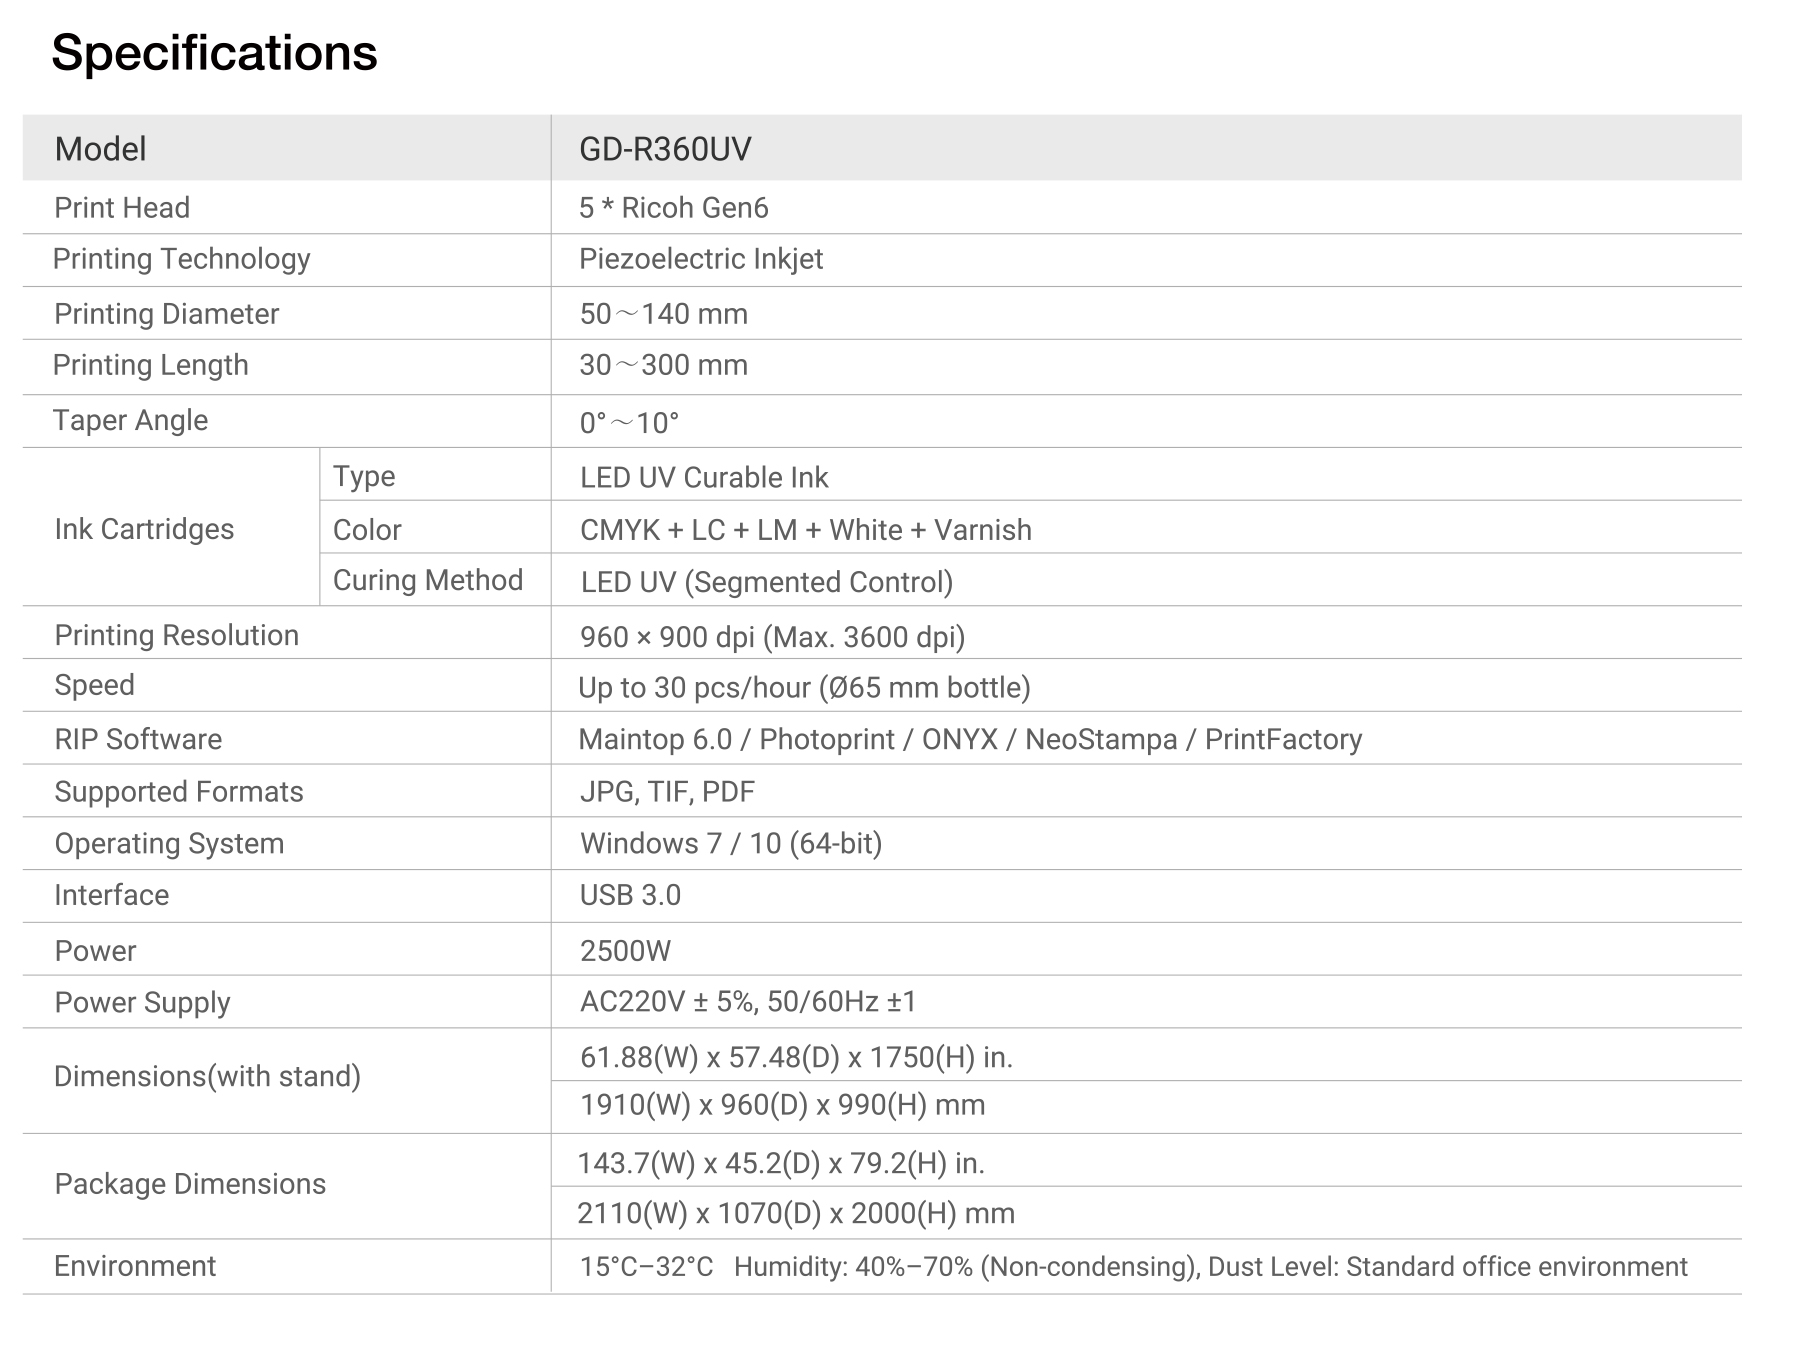Click the RIP Software software list
The height and width of the screenshot is (1349, 1820).
pyautogui.click(x=969, y=739)
